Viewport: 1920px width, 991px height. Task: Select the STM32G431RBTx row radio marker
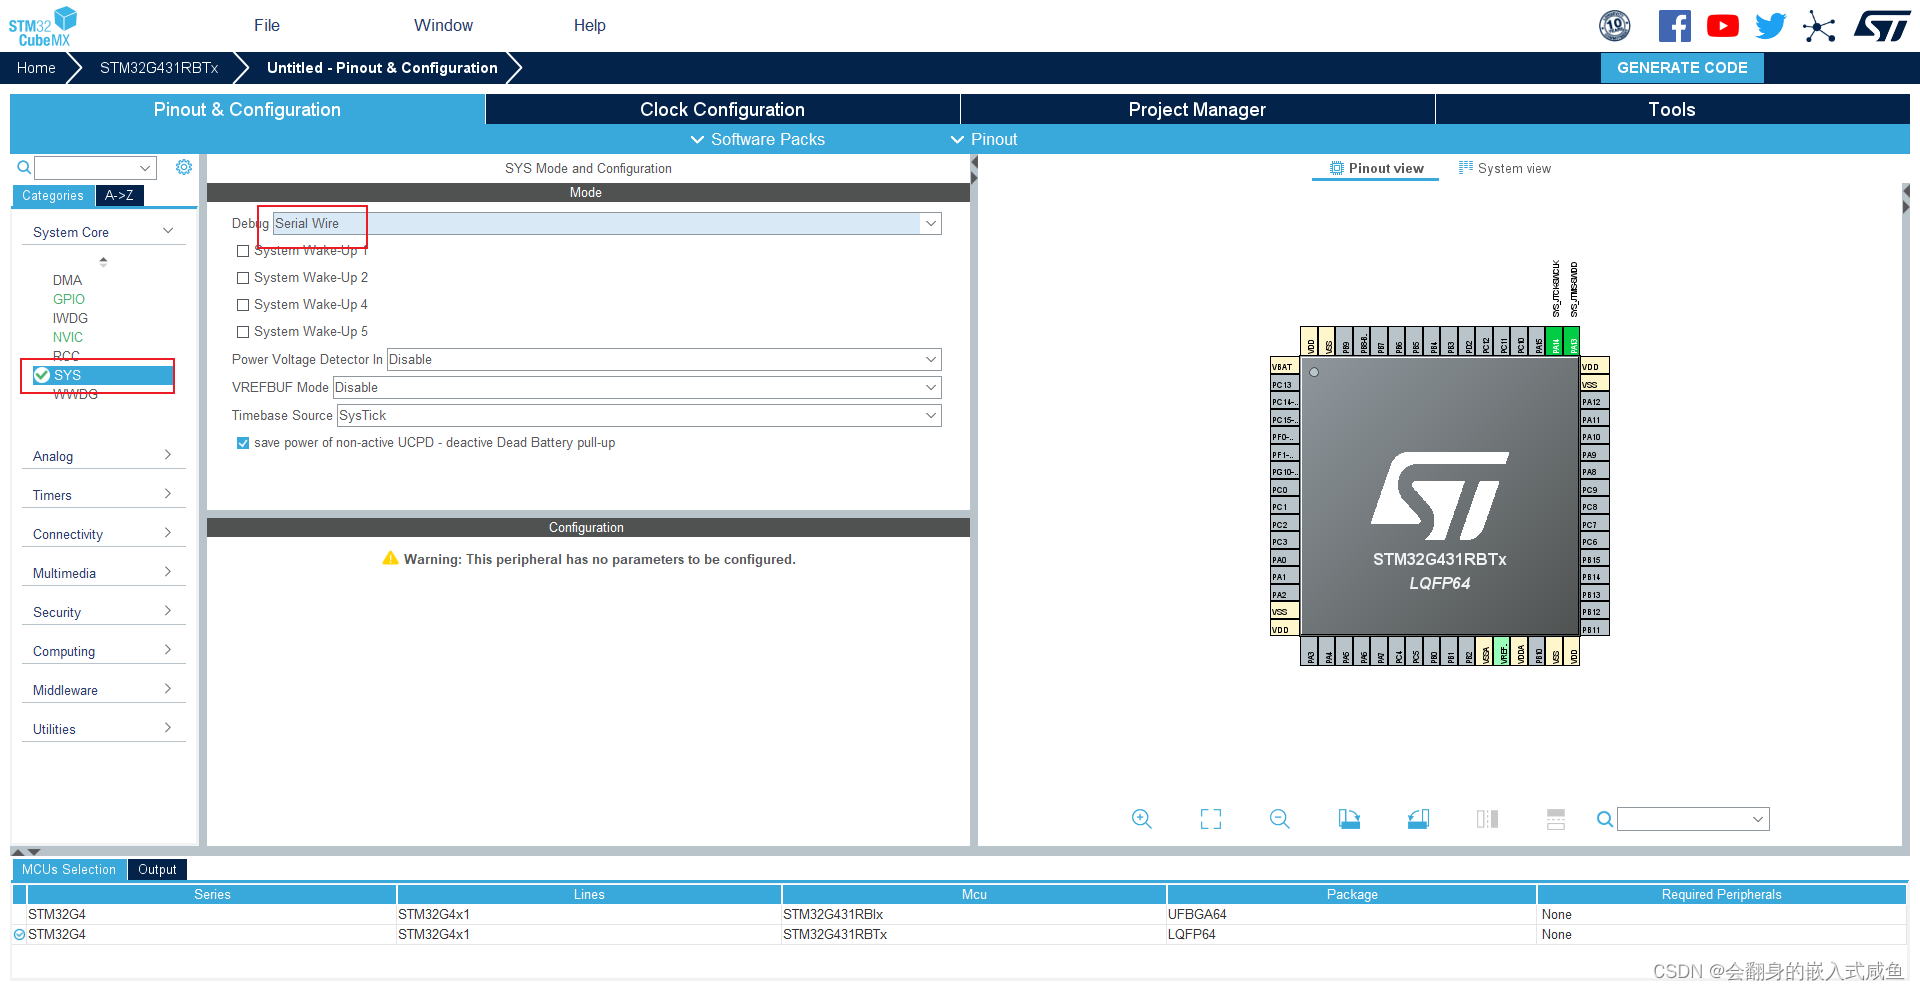click(19, 934)
